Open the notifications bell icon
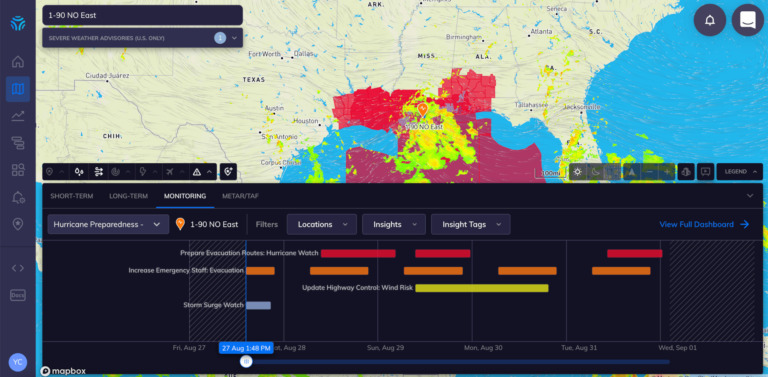The width and height of the screenshot is (768, 377). click(x=710, y=20)
